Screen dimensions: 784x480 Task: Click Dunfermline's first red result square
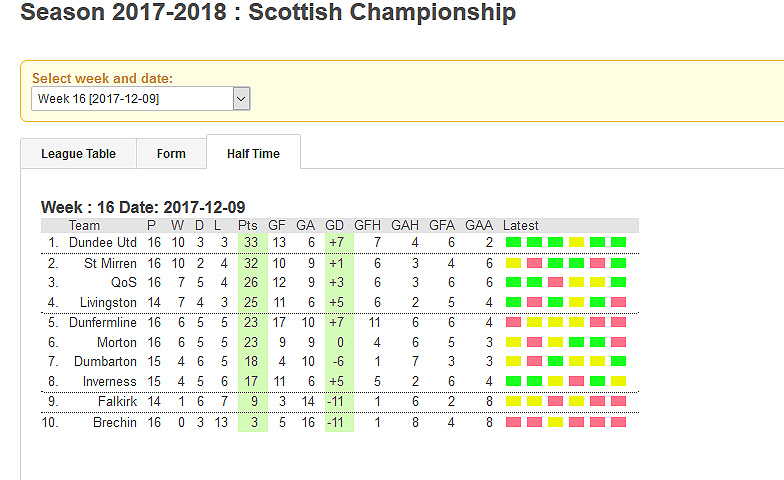pyautogui.click(x=514, y=322)
